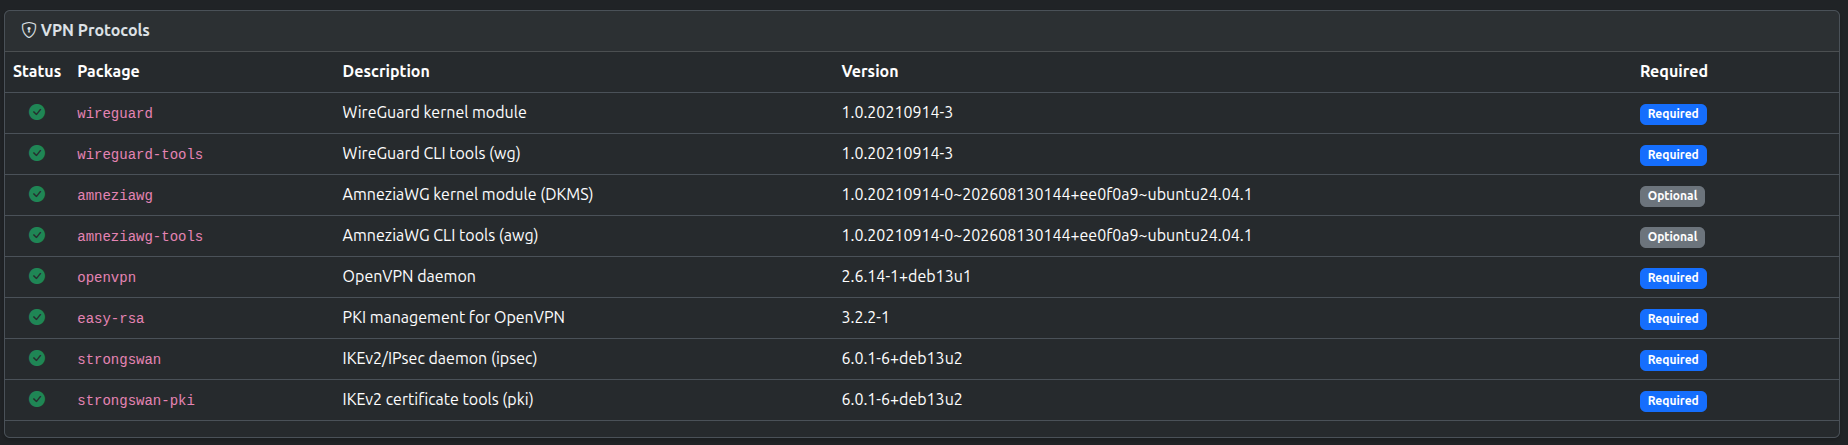
Task: Click version 3.2.2-1 for easy-rsa
Action: point(866,318)
